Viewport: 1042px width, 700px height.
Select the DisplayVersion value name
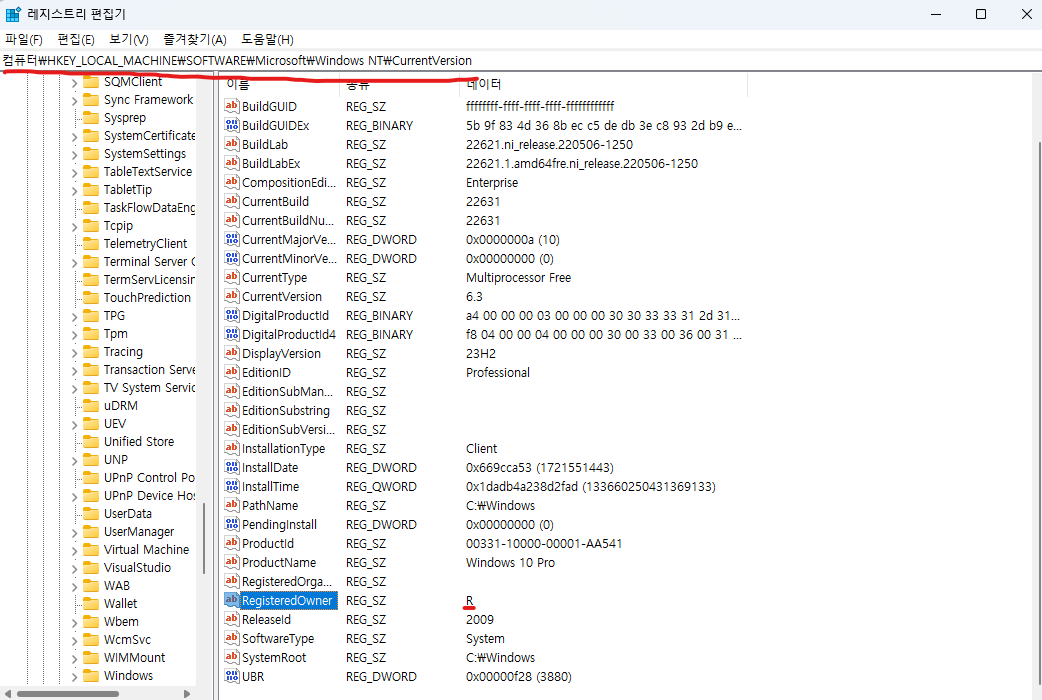[x=281, y=354]
